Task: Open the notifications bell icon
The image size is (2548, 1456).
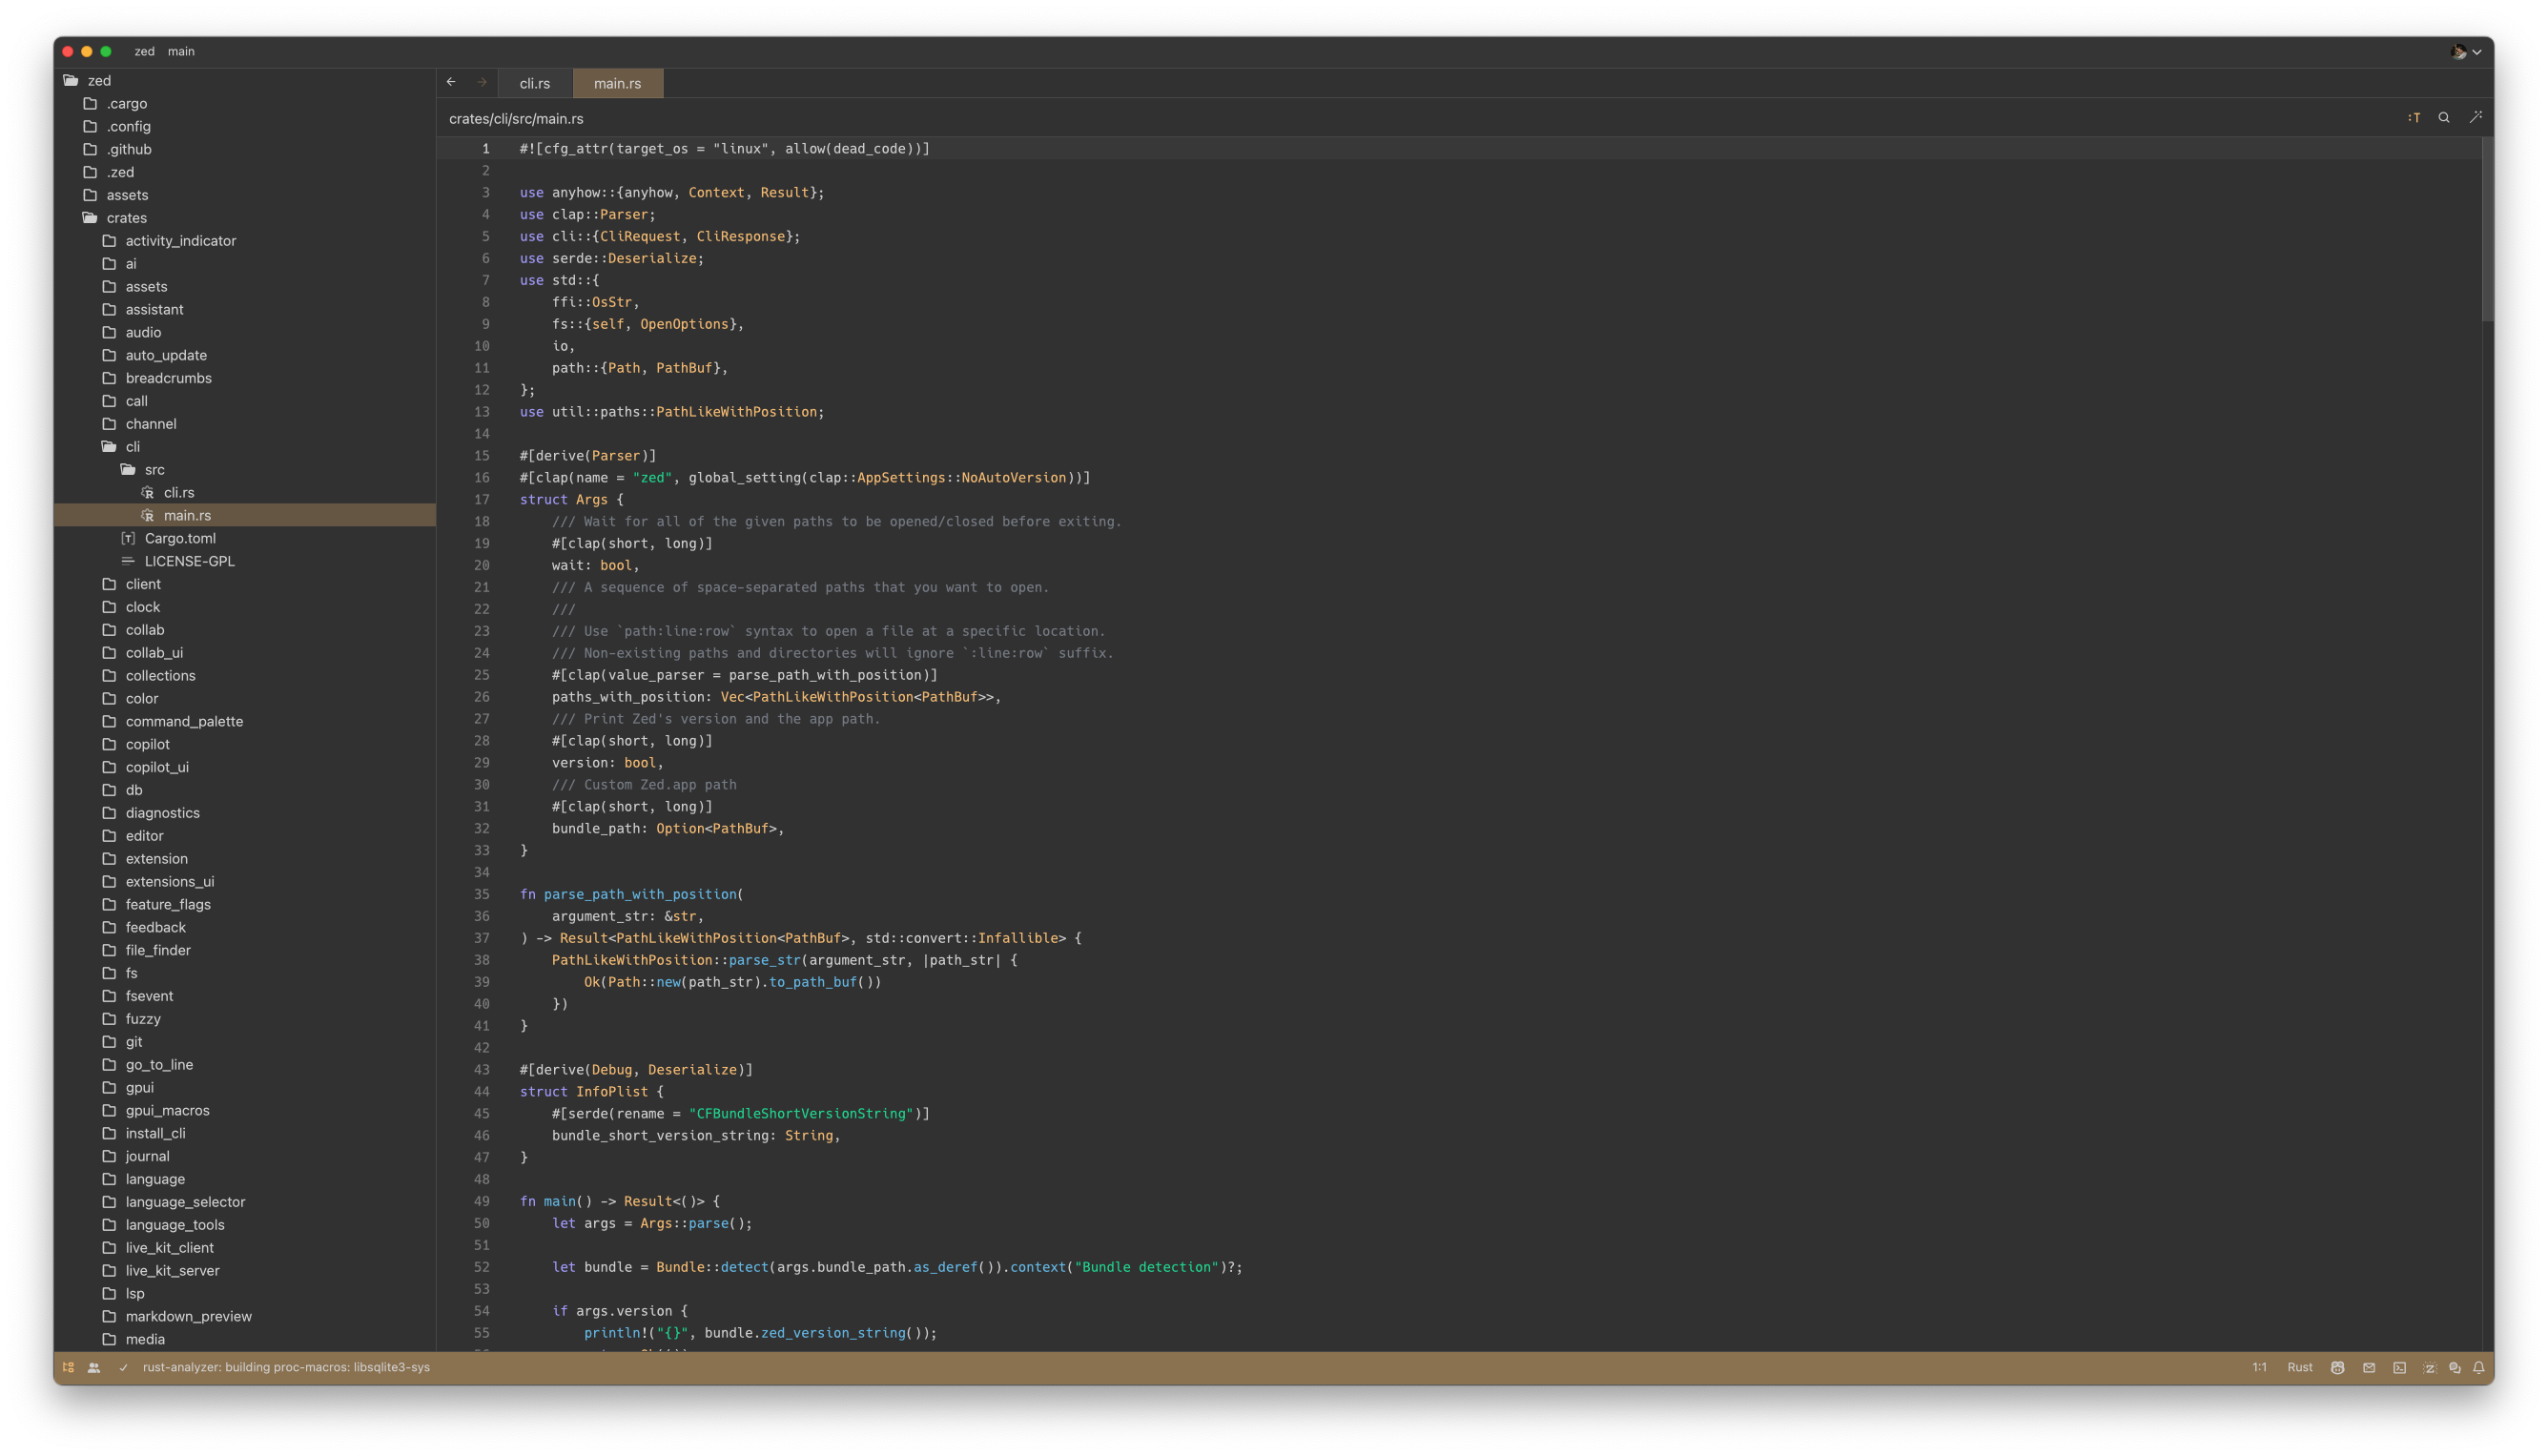Action: point(2479,1367)
